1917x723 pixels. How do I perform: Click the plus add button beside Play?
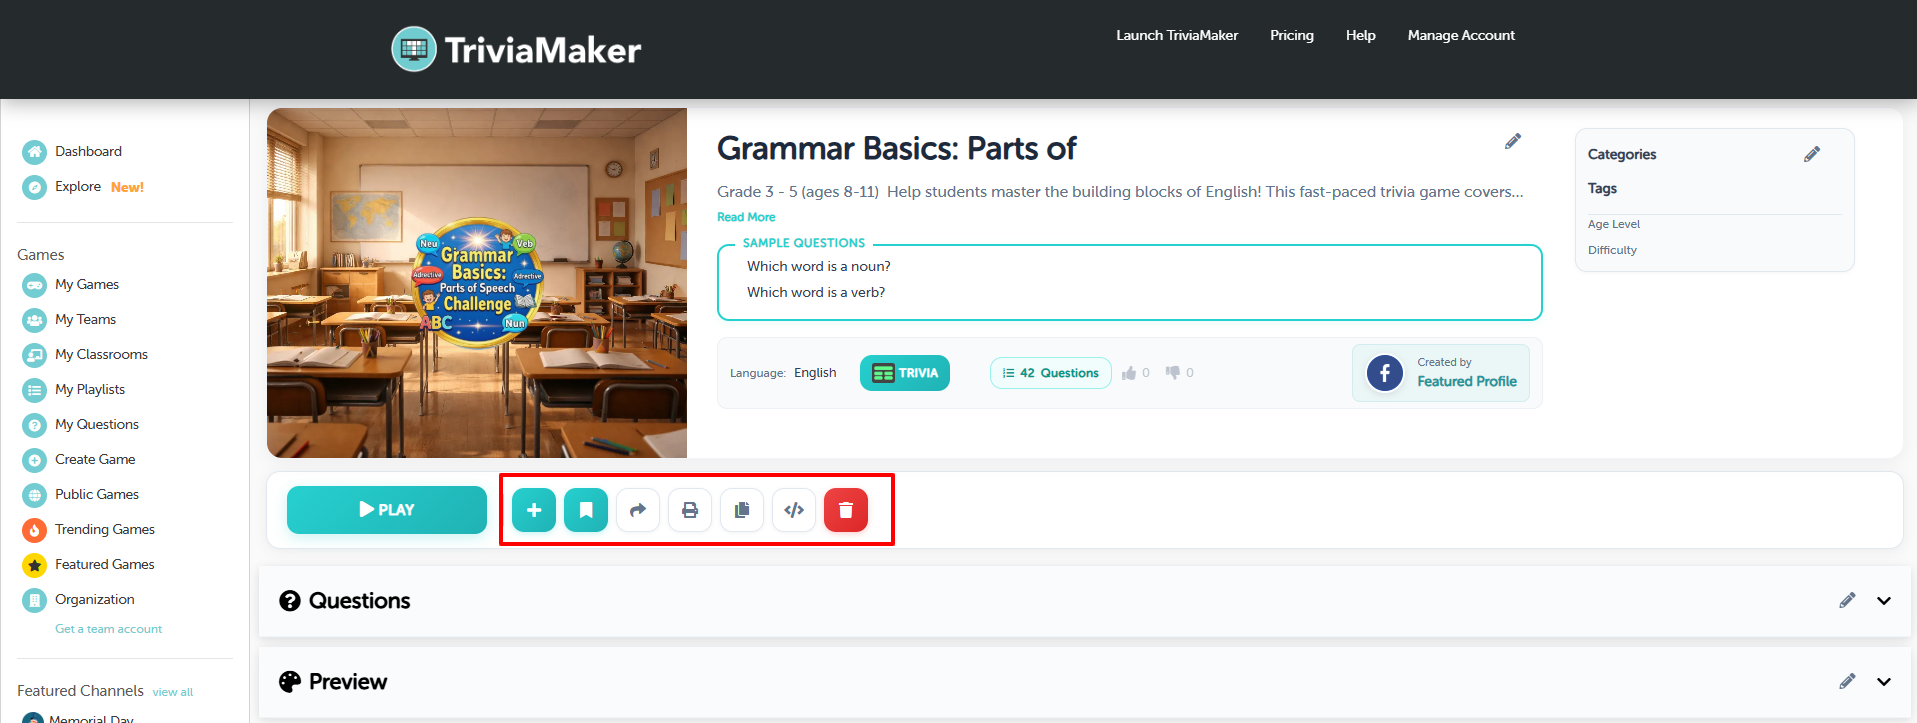[534, 510]
